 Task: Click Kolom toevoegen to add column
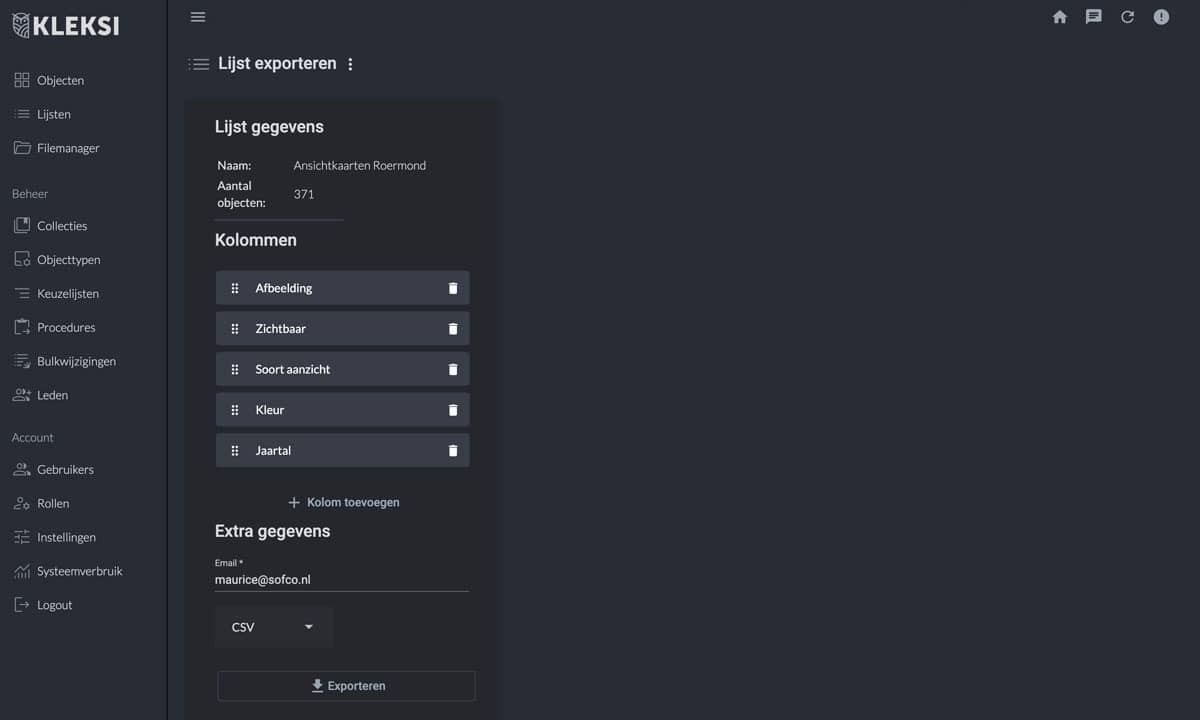[343, 502]
